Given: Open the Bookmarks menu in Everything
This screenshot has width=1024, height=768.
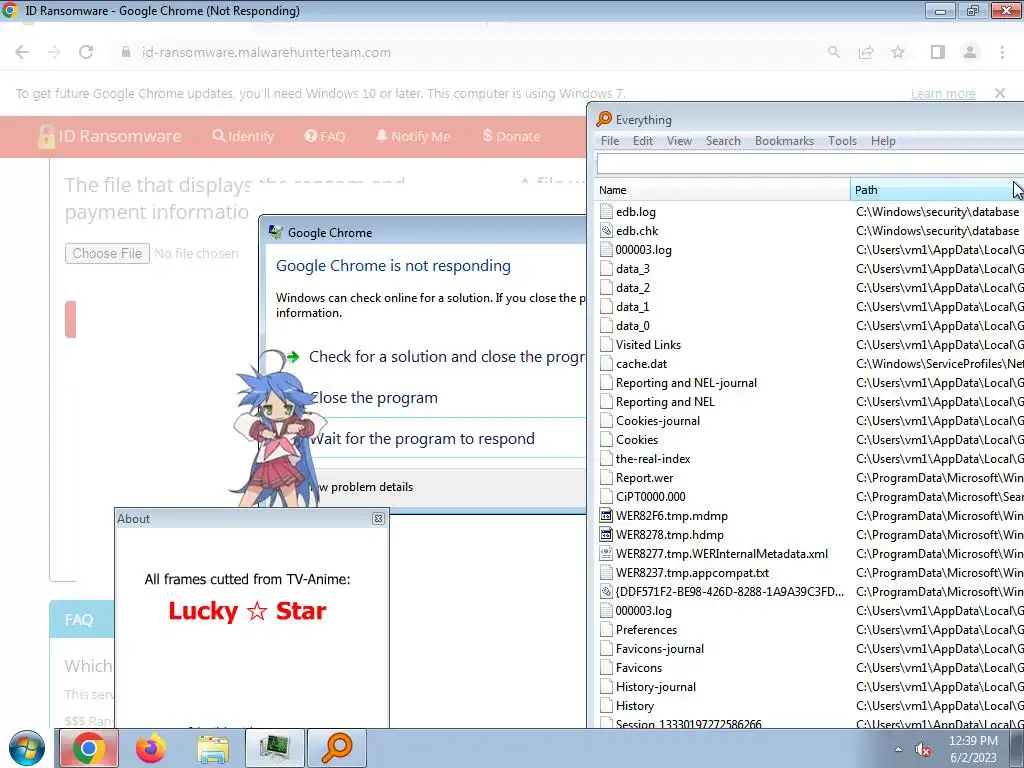Looking at the screenshot, I should tap(784, 141).
